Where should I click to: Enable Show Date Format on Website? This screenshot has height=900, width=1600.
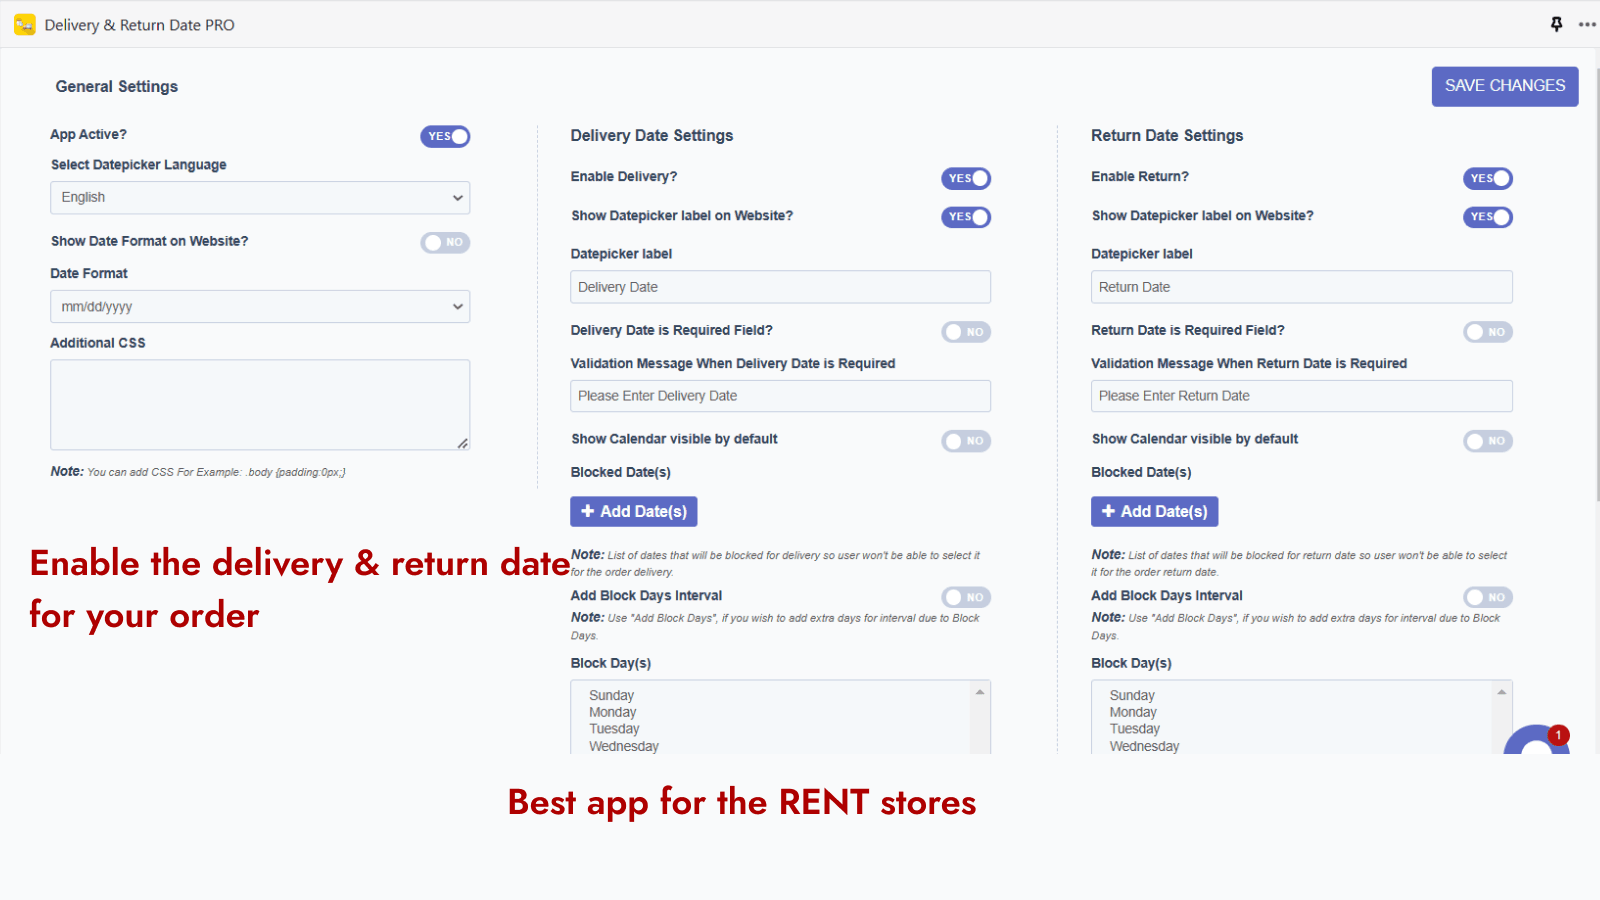coord(445,242)
